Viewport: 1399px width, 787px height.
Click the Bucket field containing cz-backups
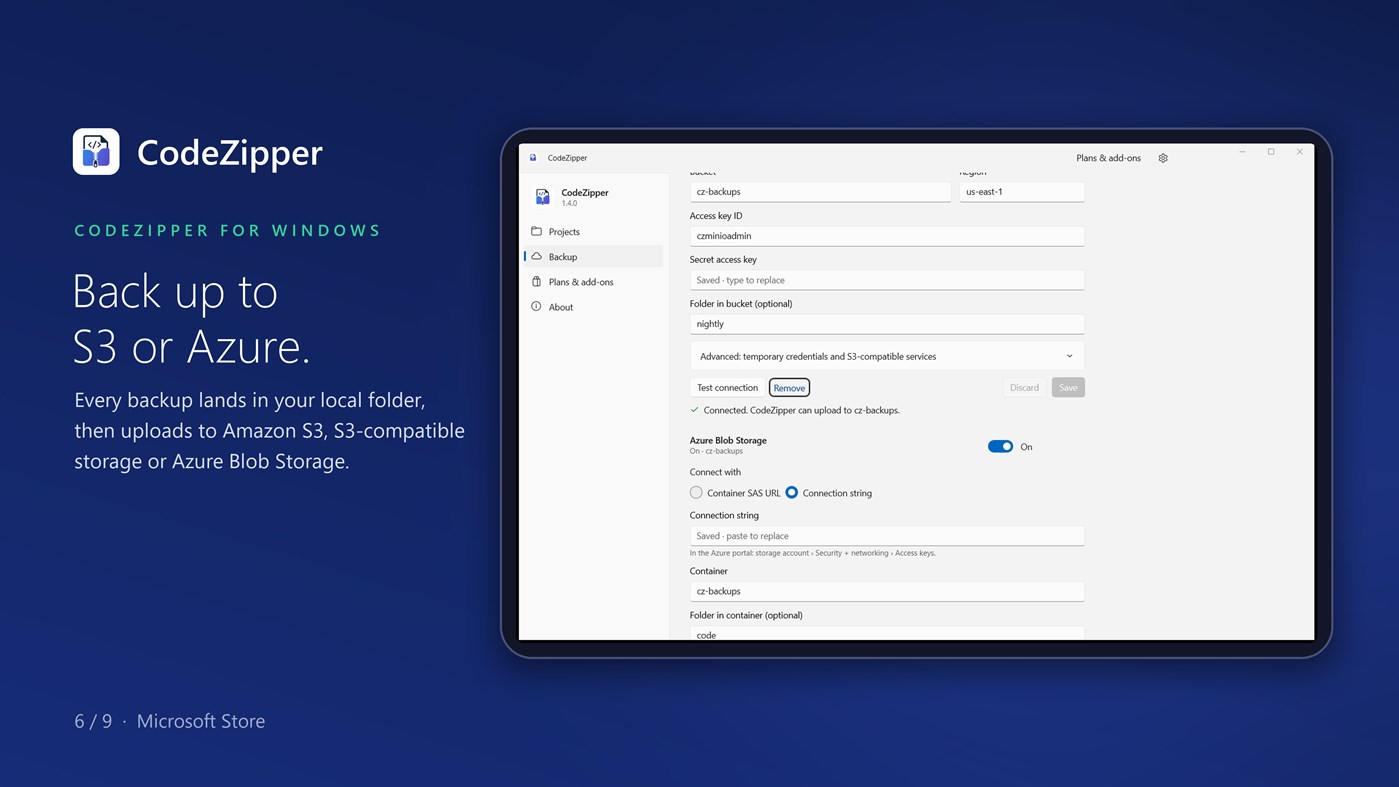[820, 192]
